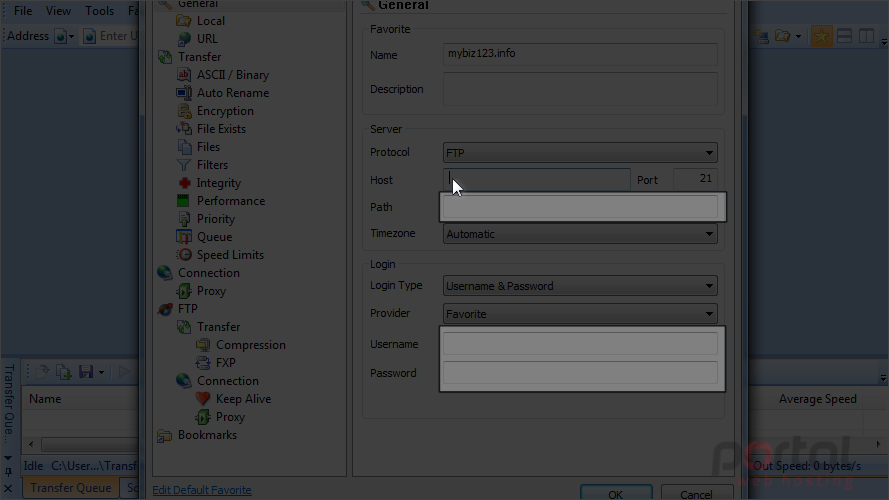Select the FXP icon
The width and height of the screenshot is (889, 500).
tap(203, 363)
